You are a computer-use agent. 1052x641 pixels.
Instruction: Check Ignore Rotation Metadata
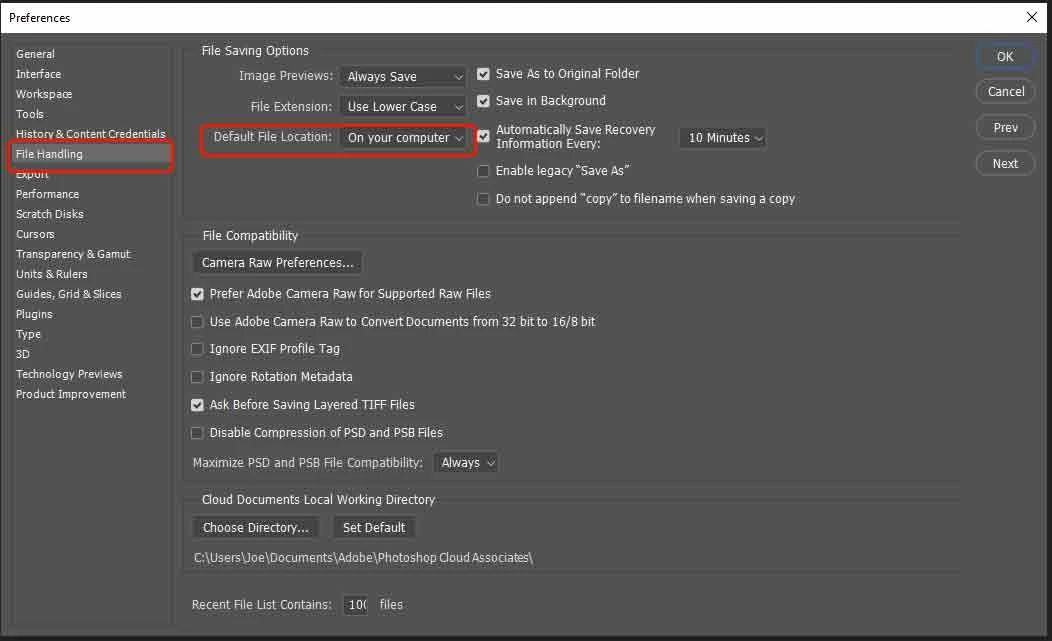197,377
